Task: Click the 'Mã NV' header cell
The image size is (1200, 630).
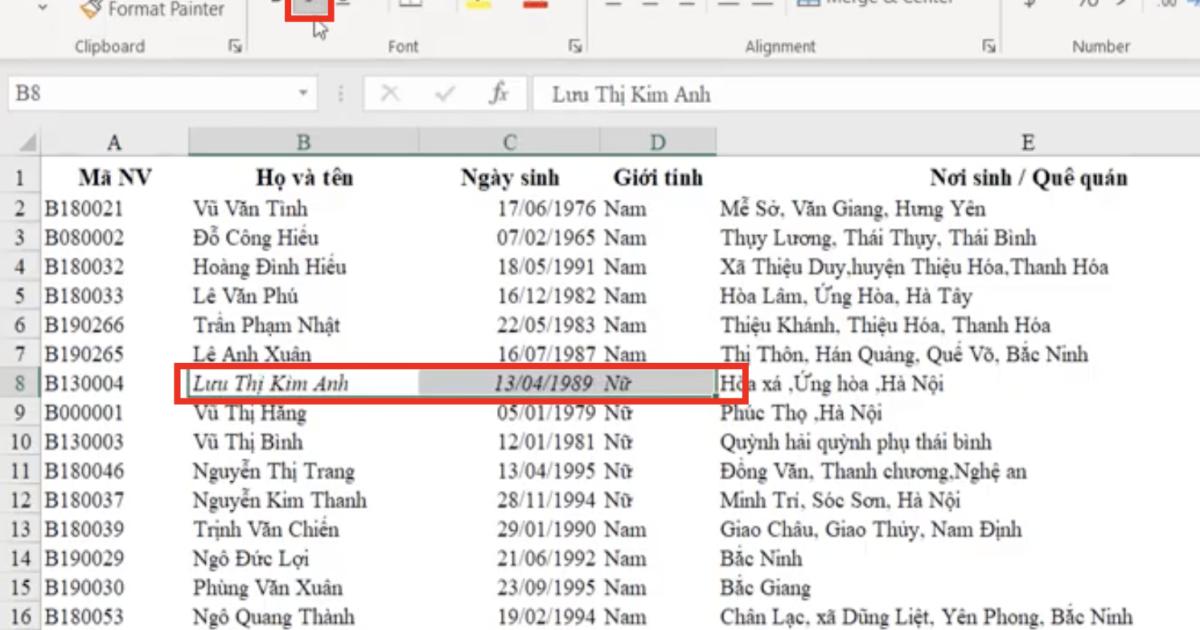Action: click(x=114, y=179)
